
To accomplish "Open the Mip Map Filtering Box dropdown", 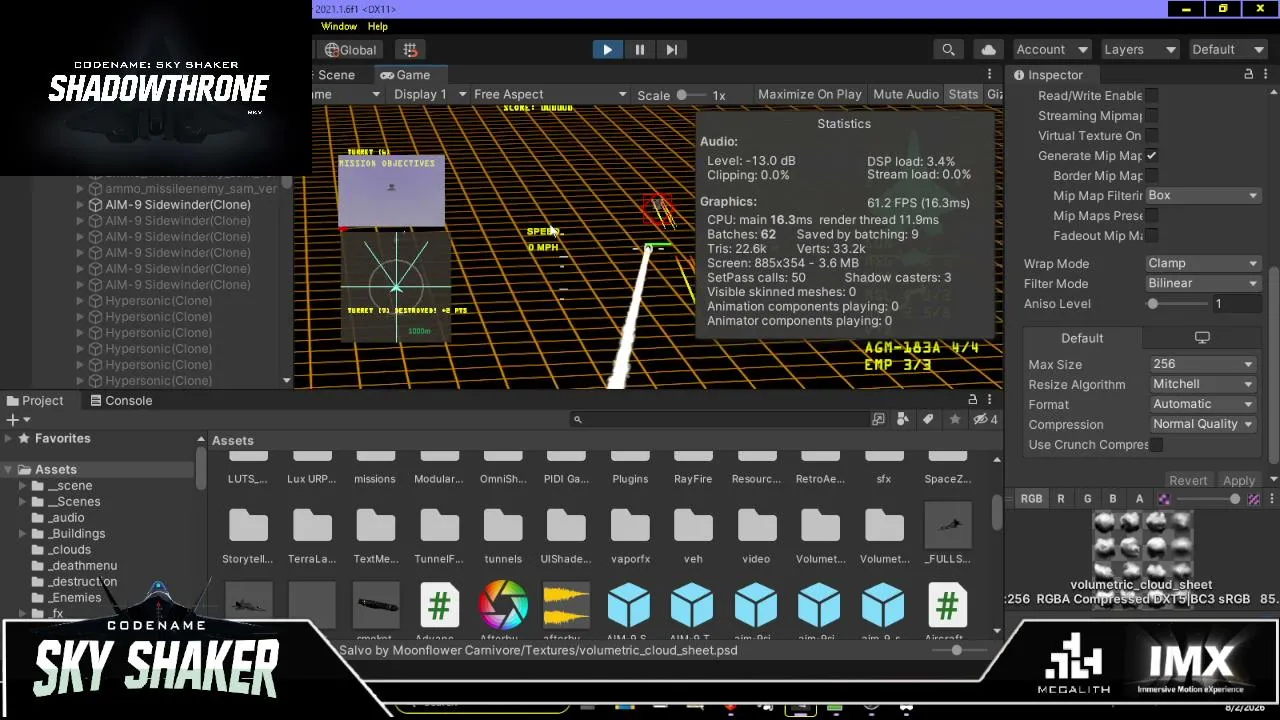I will tap(1203, 195).
